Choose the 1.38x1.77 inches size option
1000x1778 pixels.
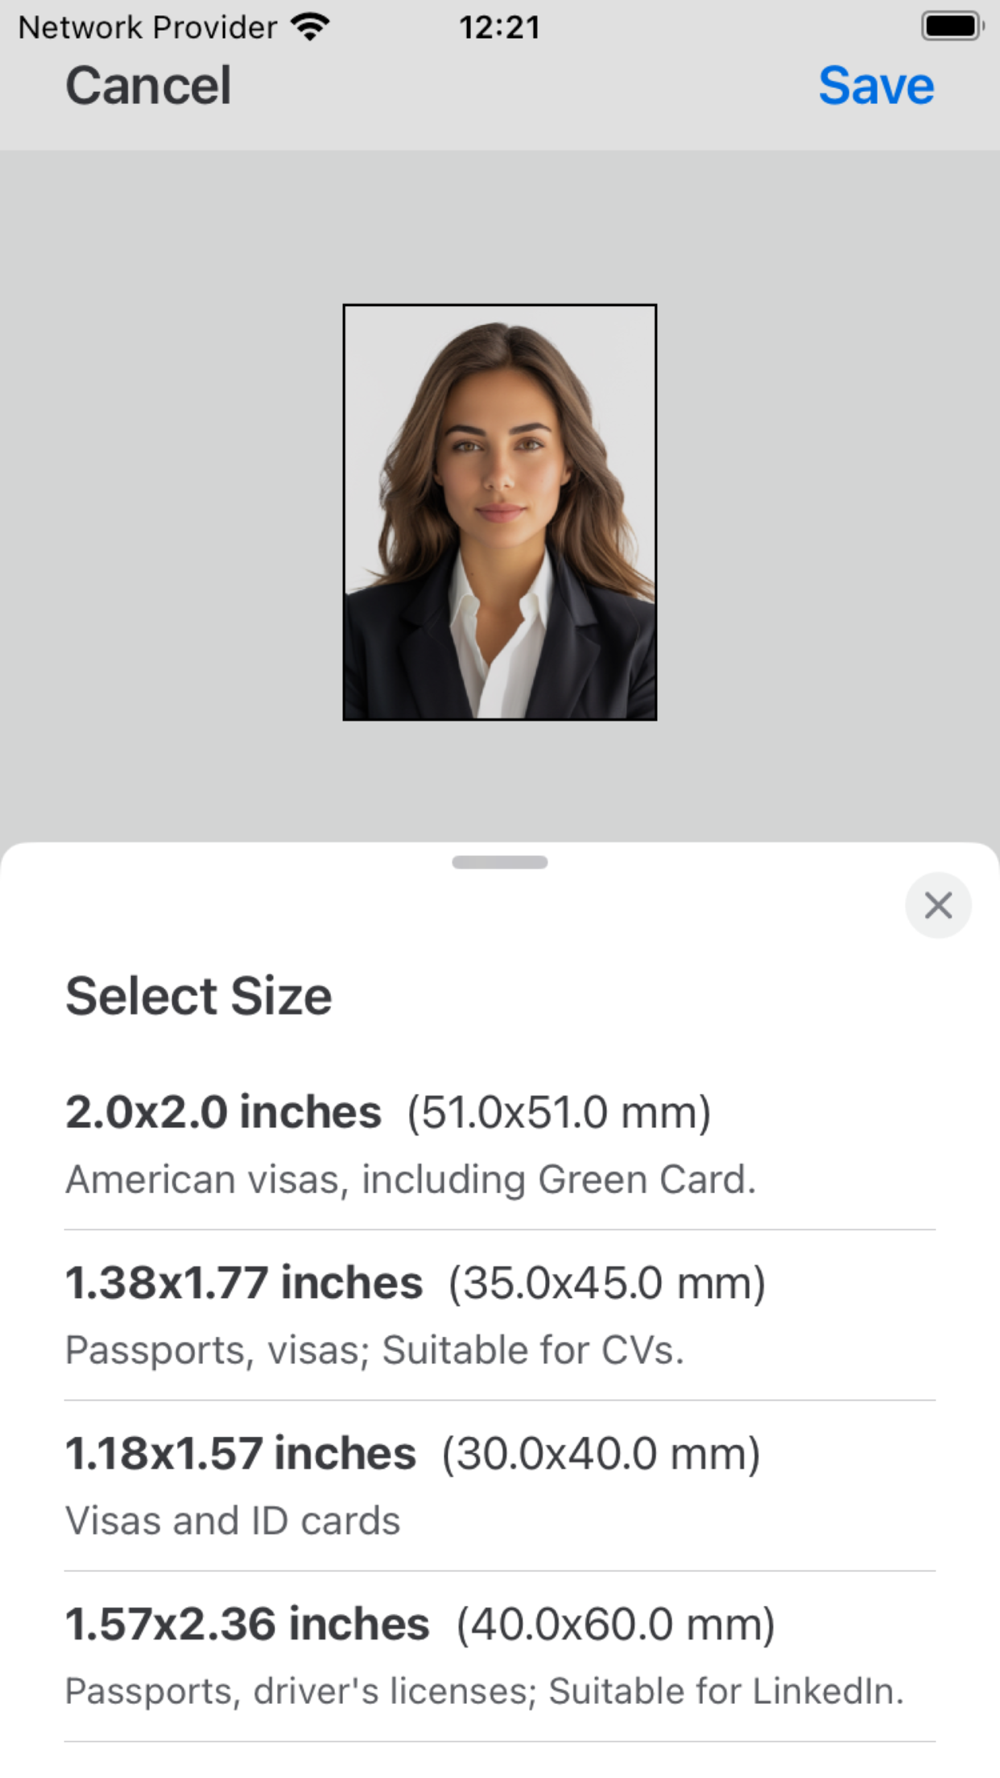click(243, 1283)
